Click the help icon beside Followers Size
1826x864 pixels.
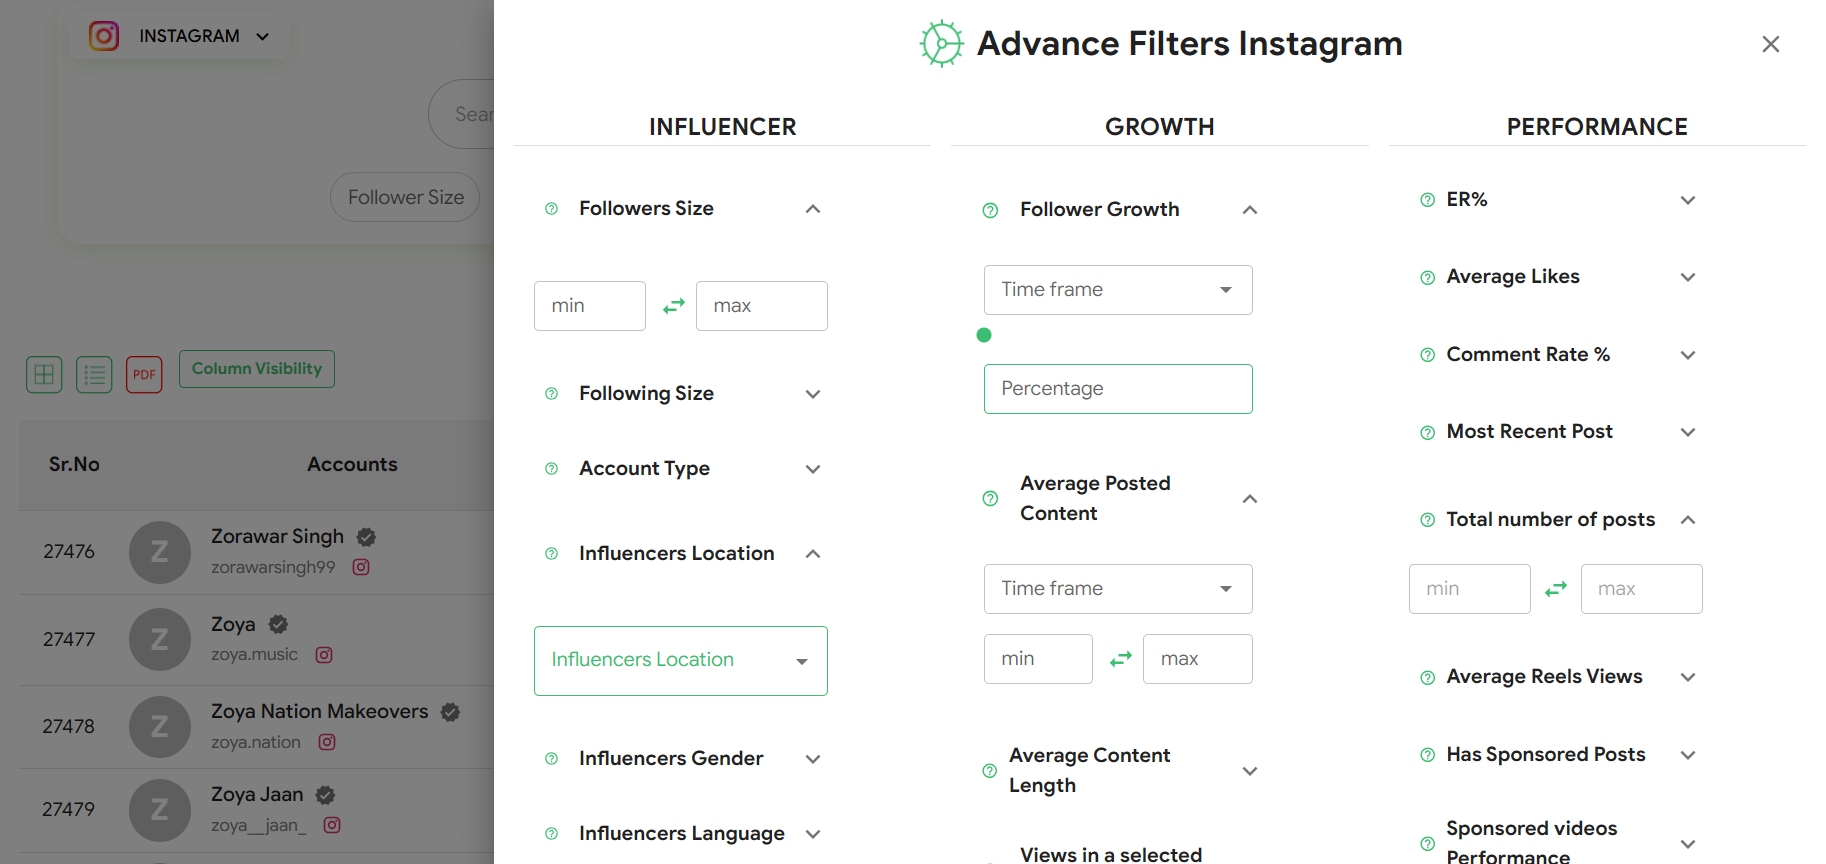[551, 209]
